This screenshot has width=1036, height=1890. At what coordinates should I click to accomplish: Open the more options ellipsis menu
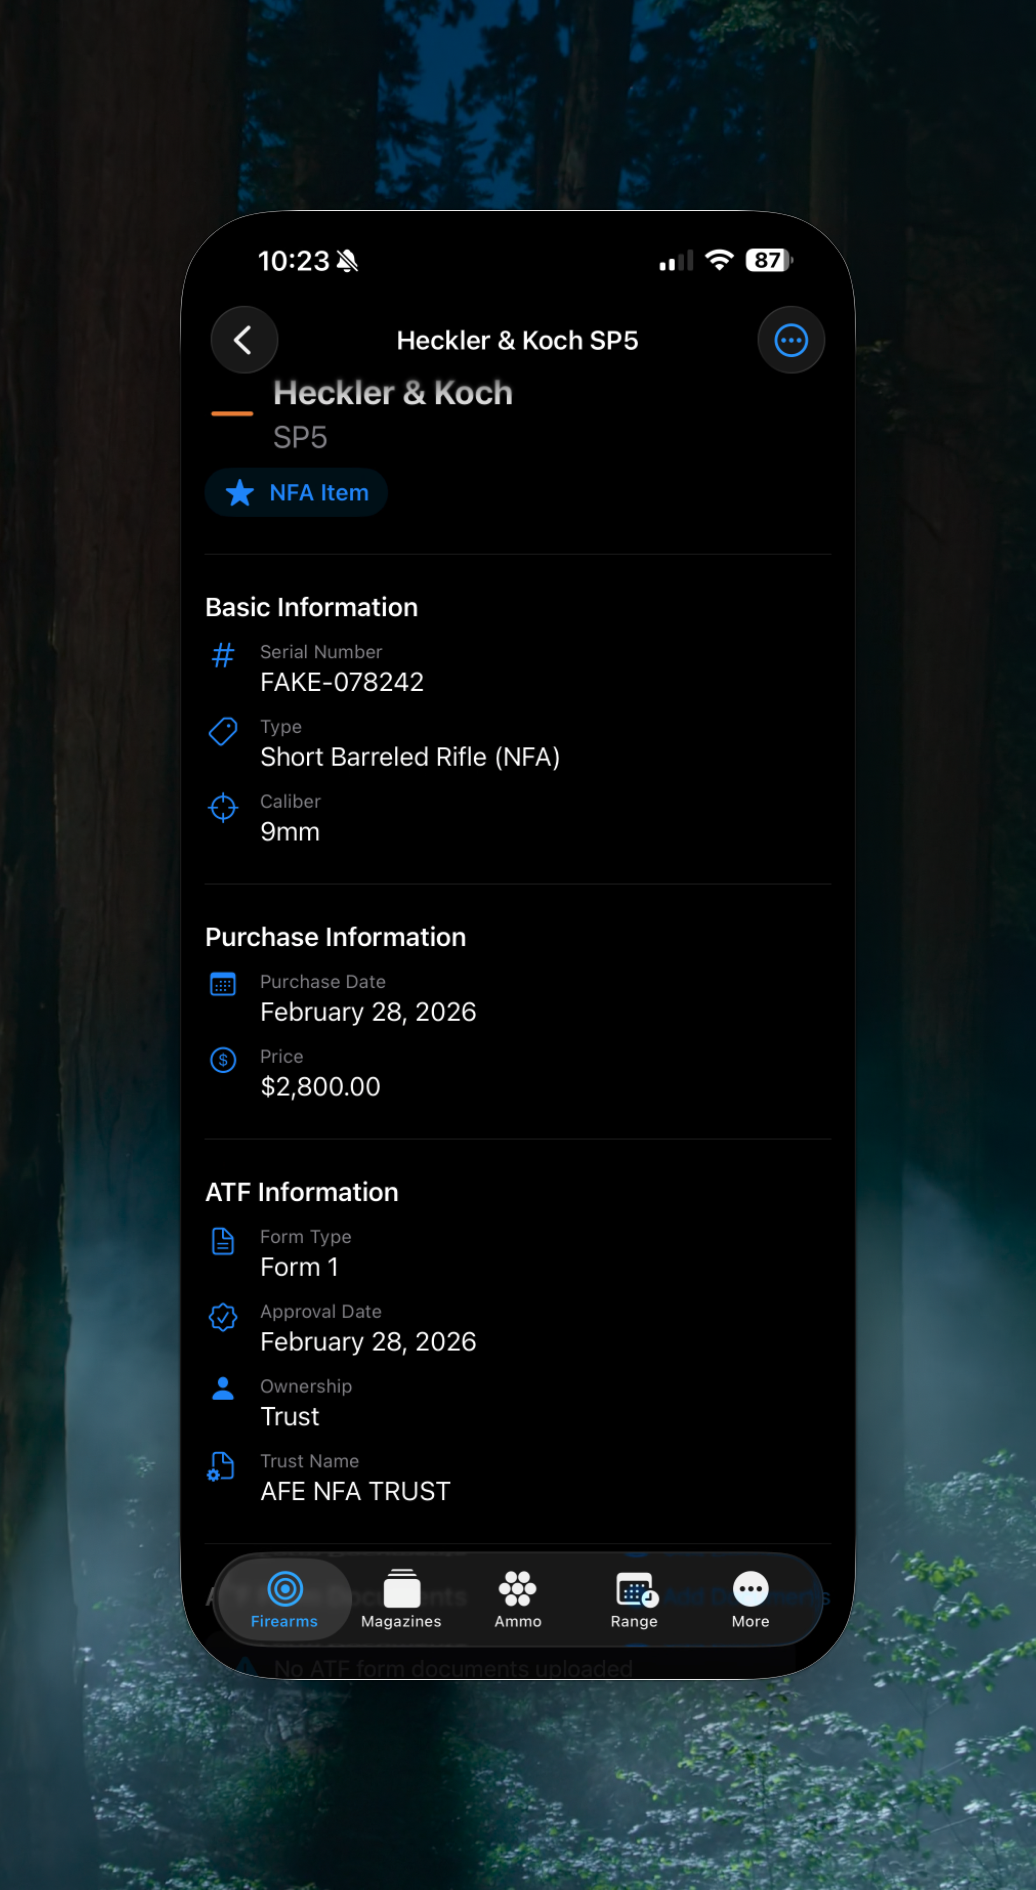click(791, 340)
